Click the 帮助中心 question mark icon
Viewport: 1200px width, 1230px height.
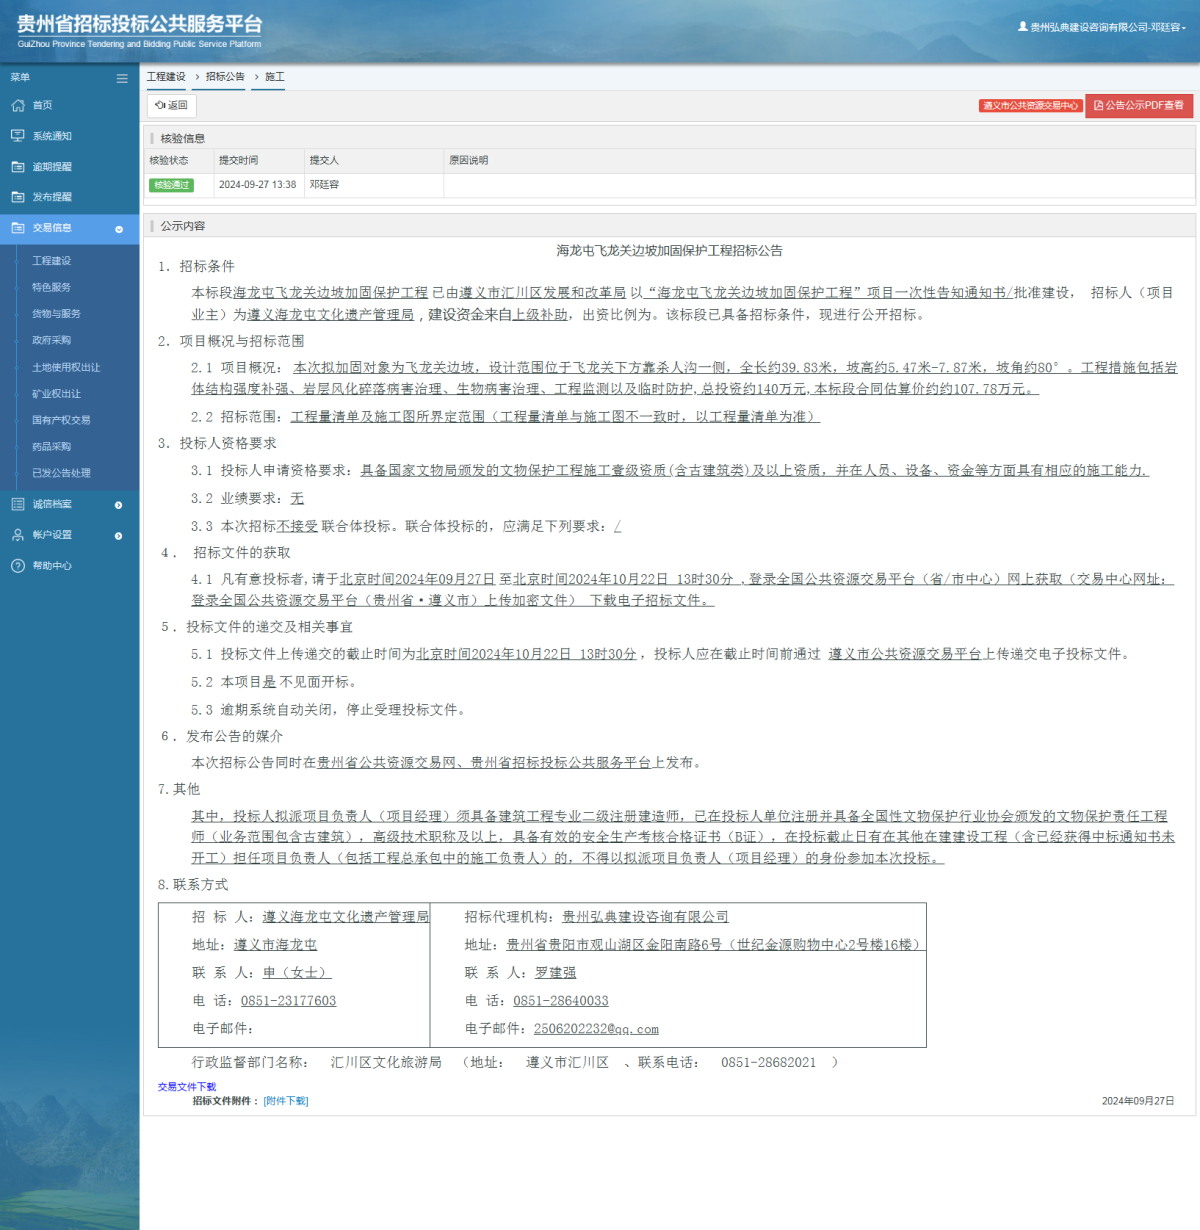(18, 566)
